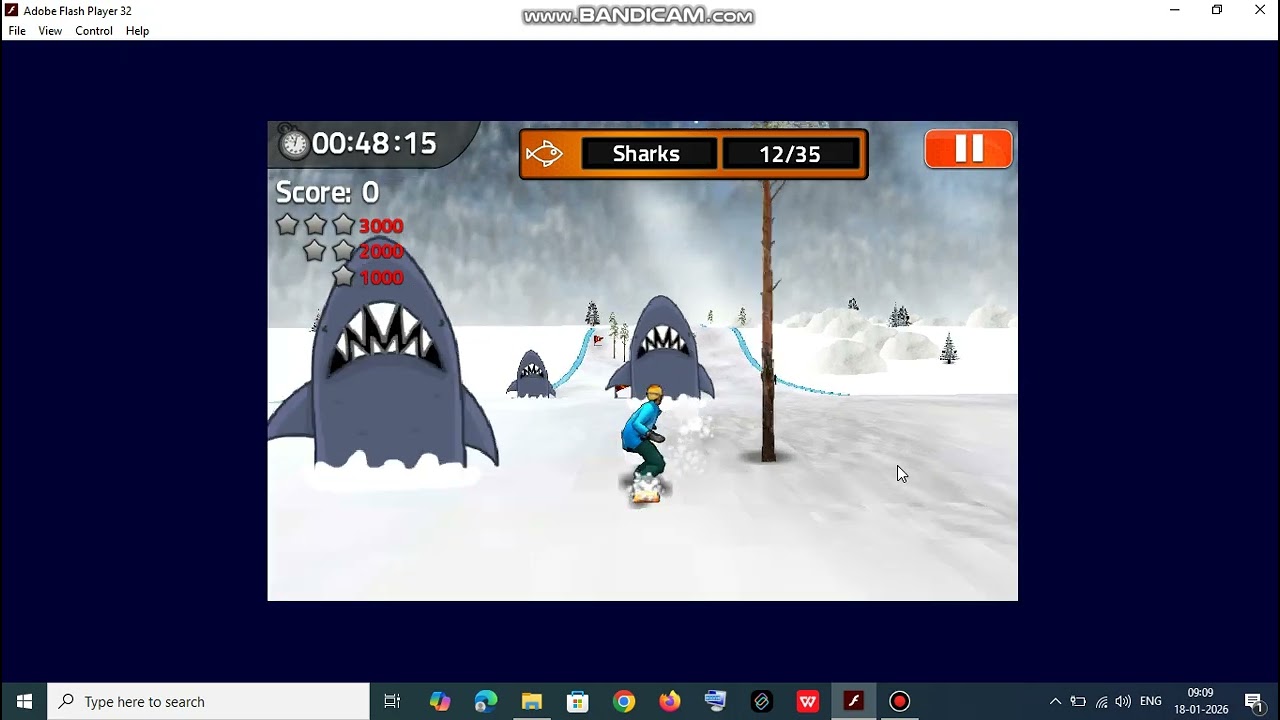Image resolution: width=1280 pixels, height=720 pixels.
Task: Restore down the Flash Player window
Action: (1217, 10)
